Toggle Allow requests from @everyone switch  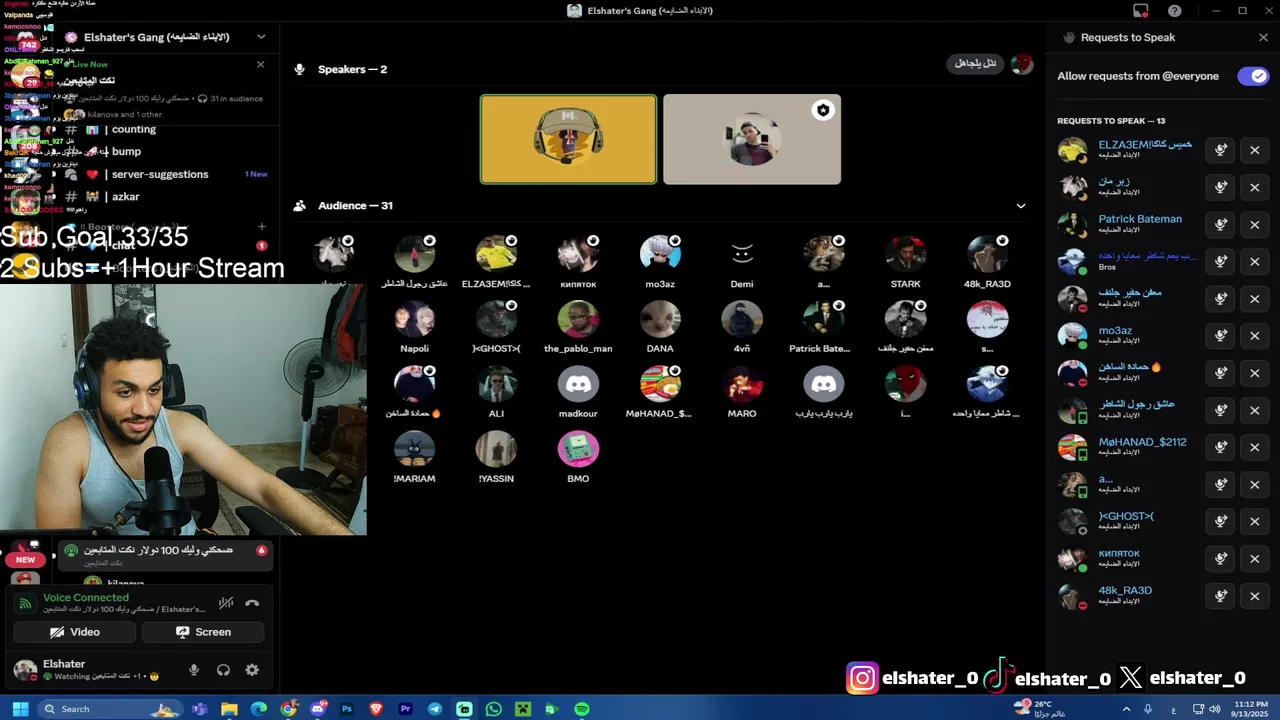coord(1252,76)
